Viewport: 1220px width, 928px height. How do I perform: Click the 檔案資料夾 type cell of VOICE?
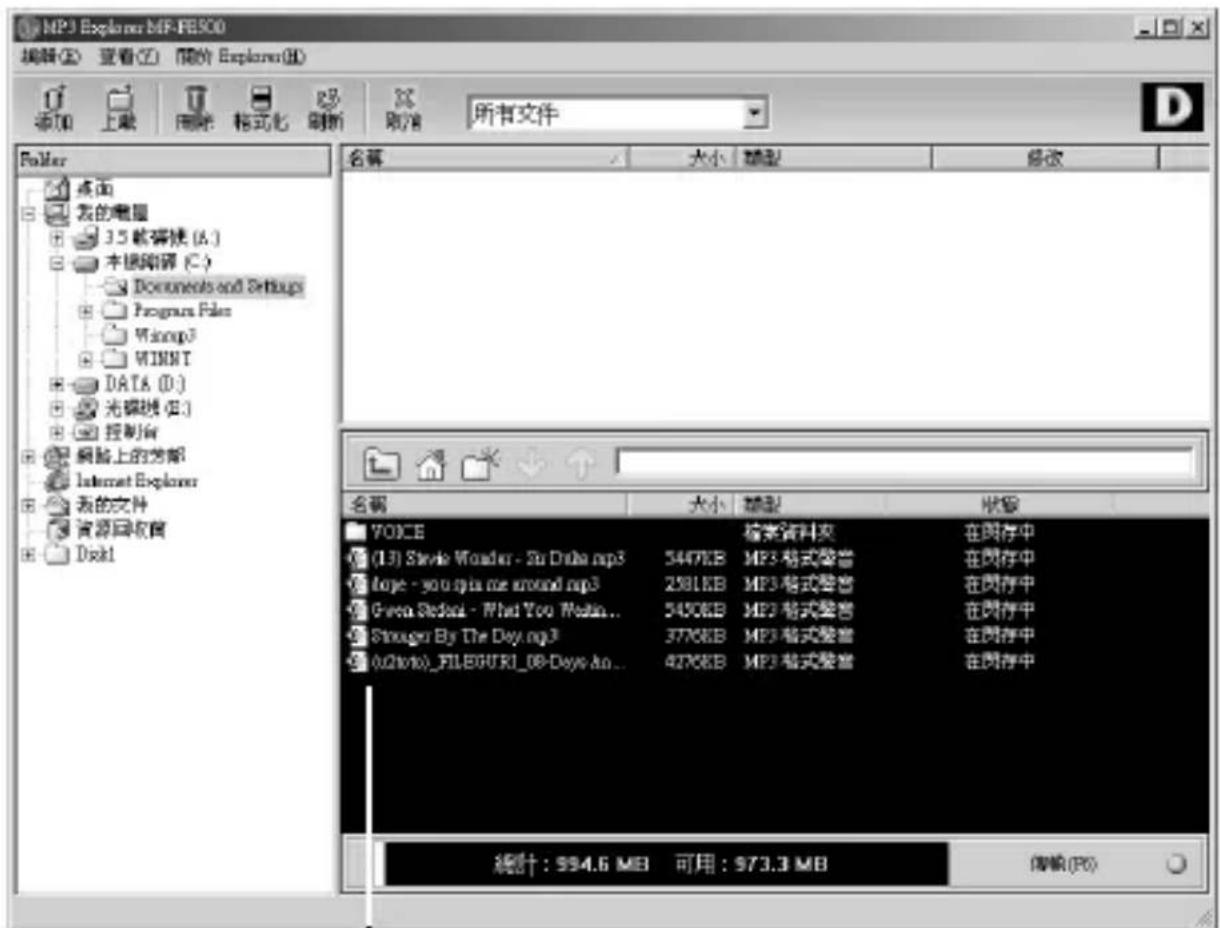(789, 532)
